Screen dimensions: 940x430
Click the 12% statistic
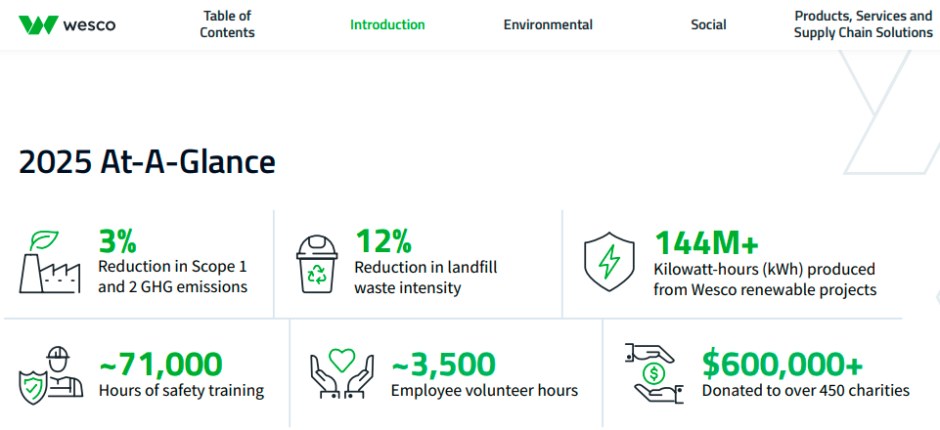(x=383, y=241)
